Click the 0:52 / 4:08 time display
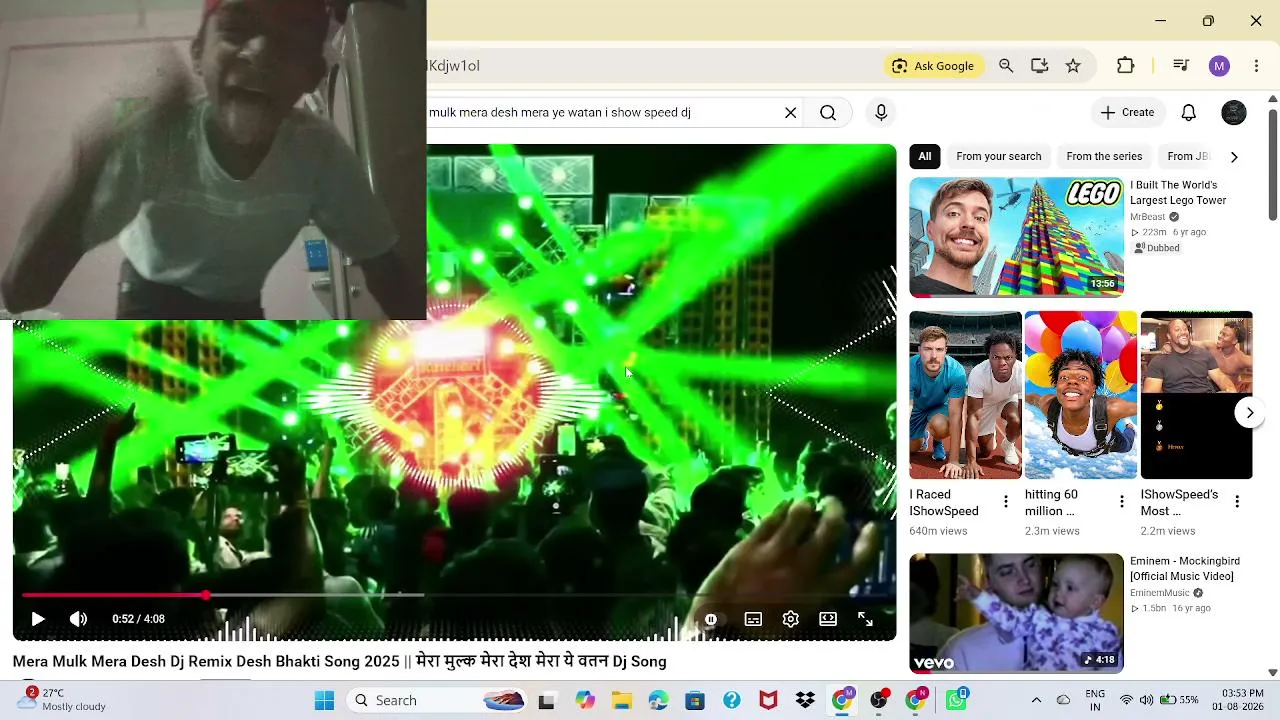 pos(138,619)
